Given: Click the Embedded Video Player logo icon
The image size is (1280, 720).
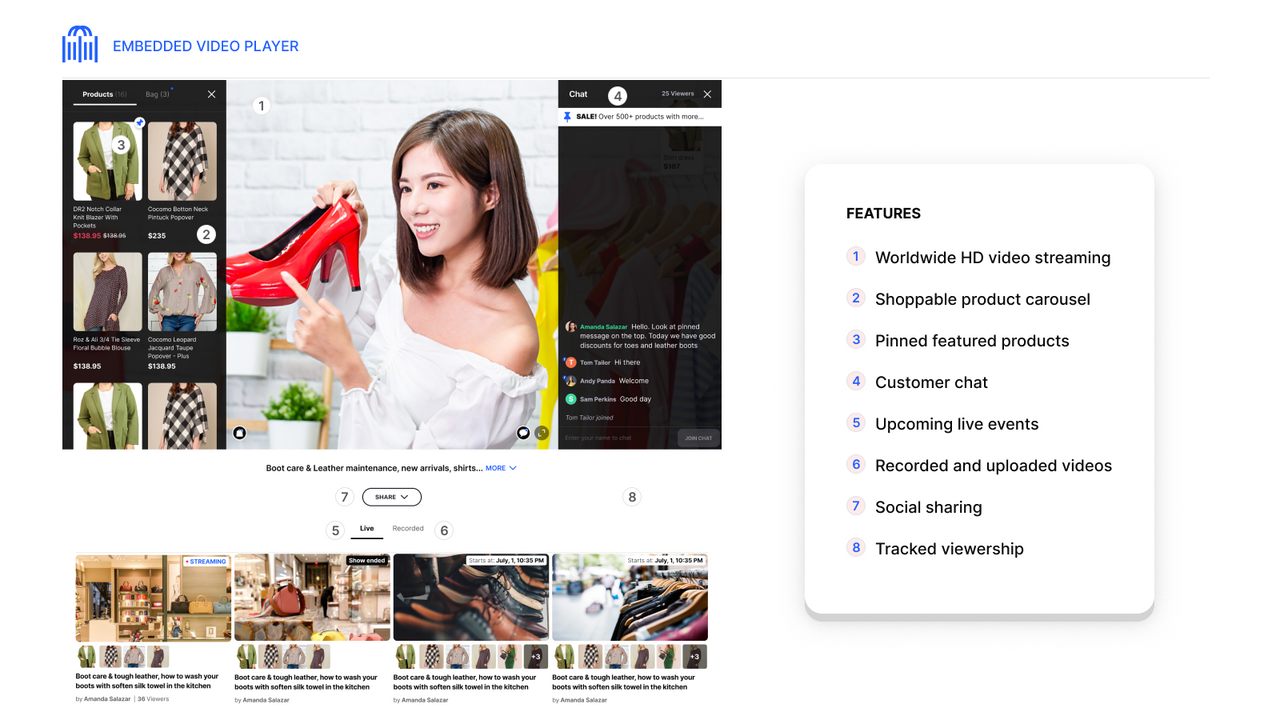Looking at the screenshot, I should (x=80, y=44).
